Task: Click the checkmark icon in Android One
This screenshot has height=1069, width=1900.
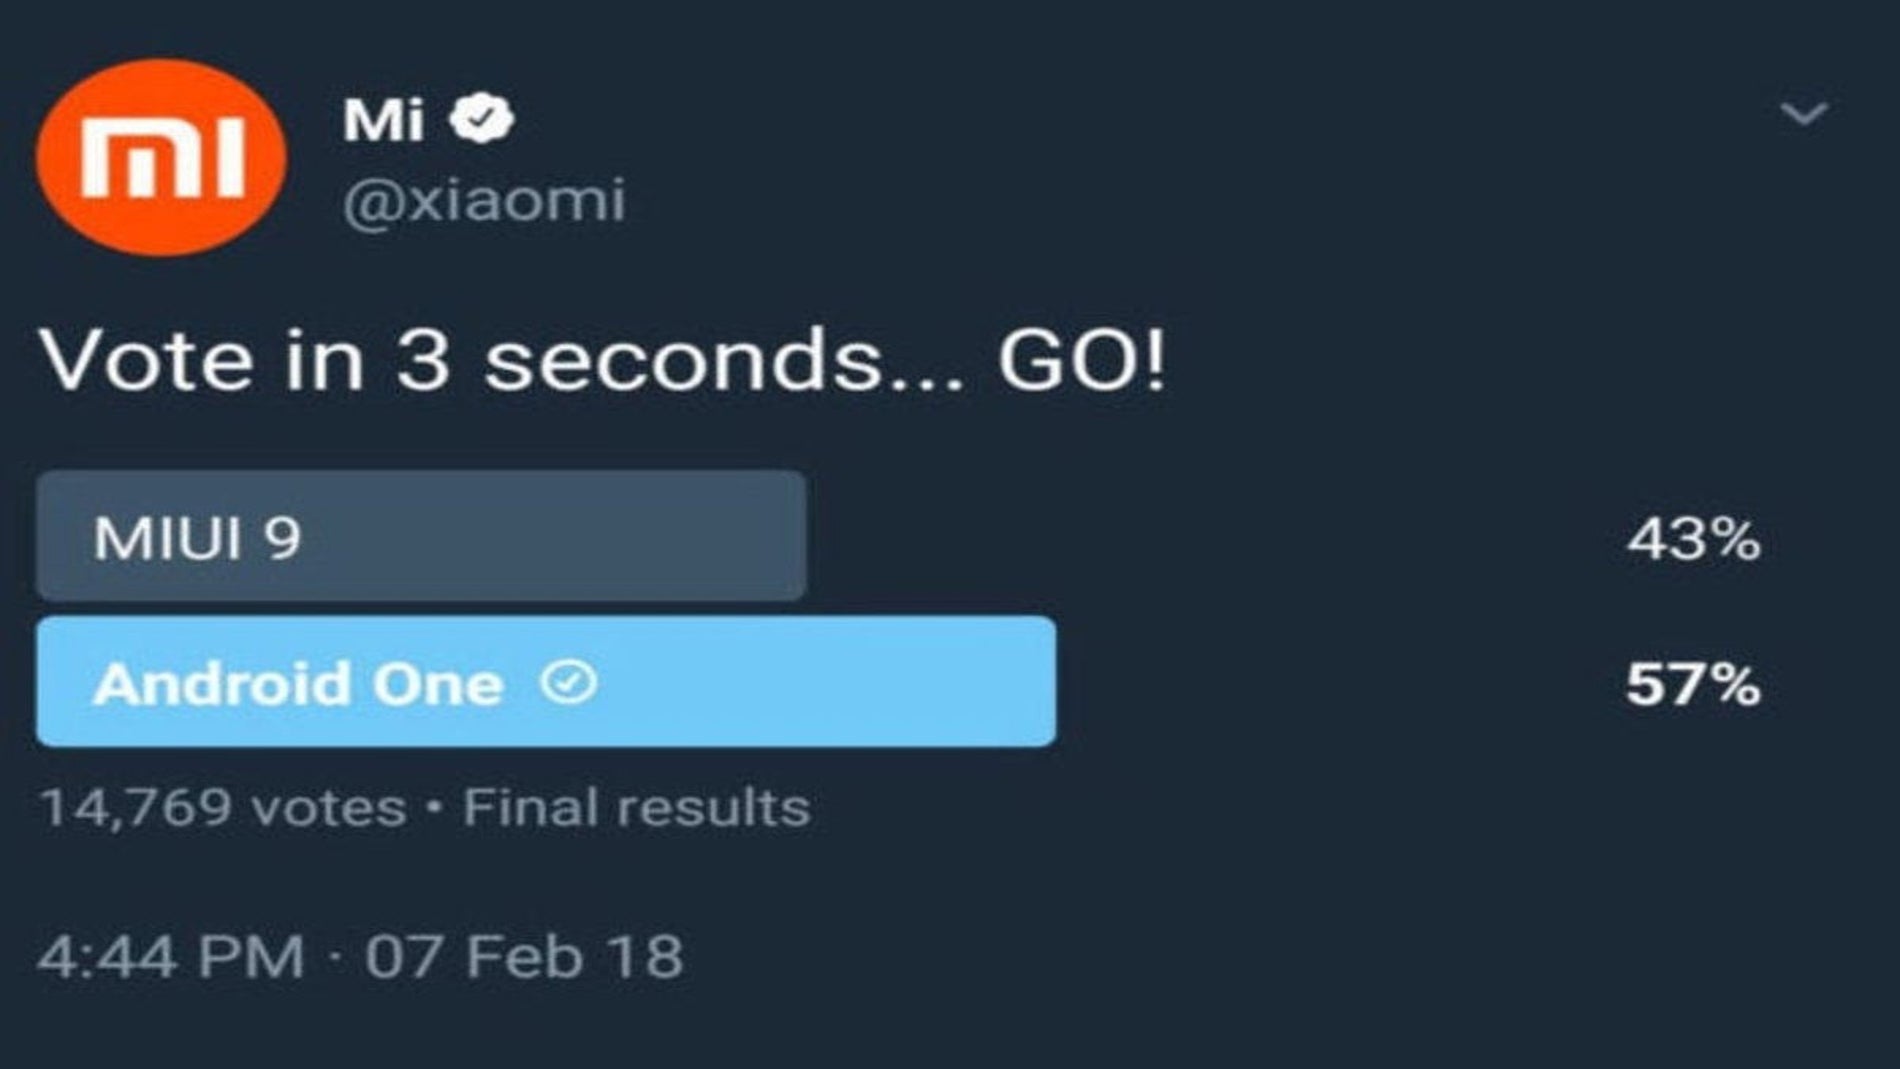Action: pos(568,683)
